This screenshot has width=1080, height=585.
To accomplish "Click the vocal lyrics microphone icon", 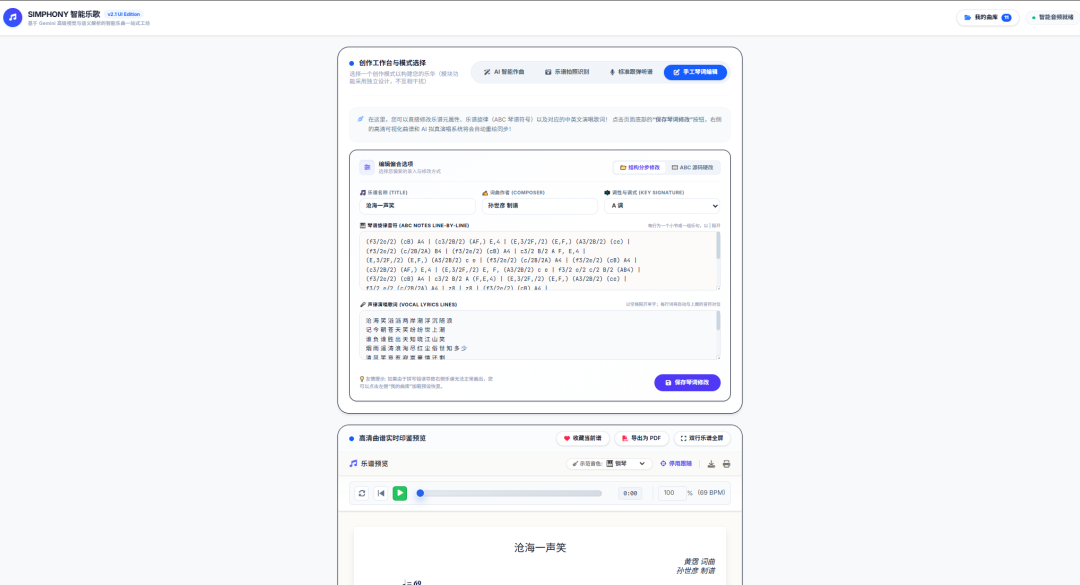I will [x=362, y=305].
